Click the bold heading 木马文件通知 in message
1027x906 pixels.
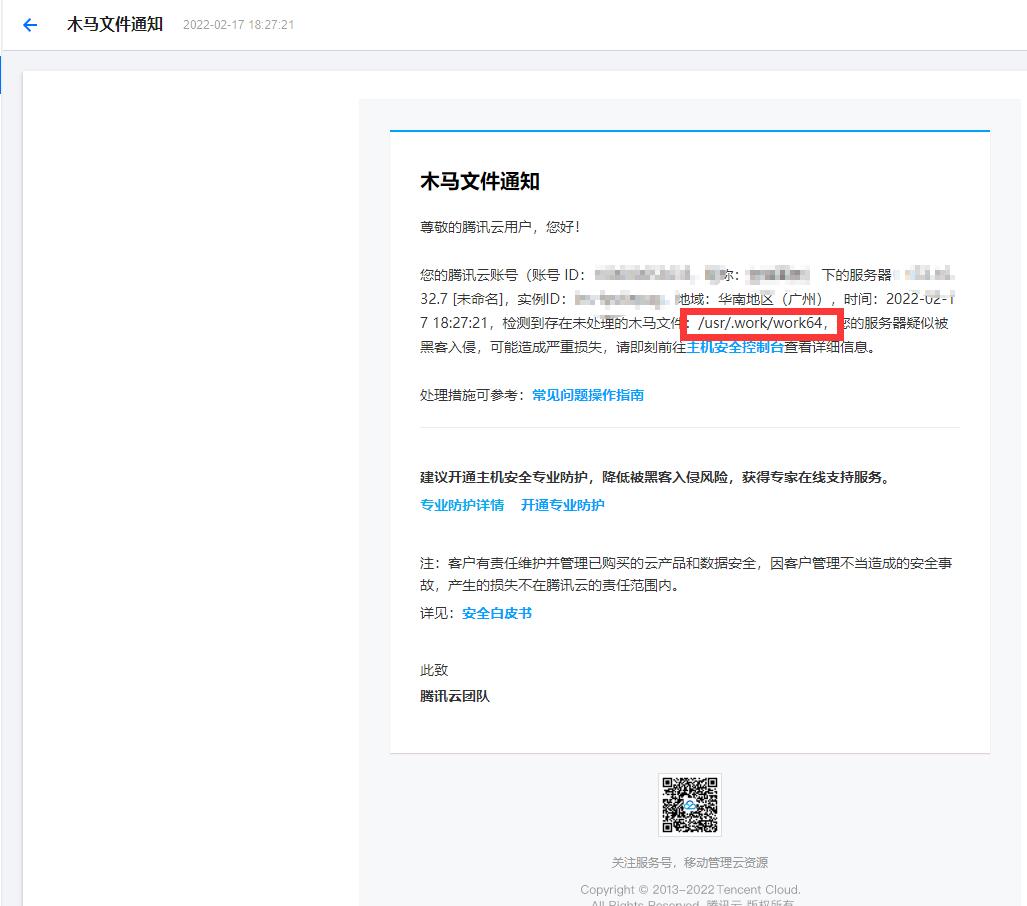(479, 181)
